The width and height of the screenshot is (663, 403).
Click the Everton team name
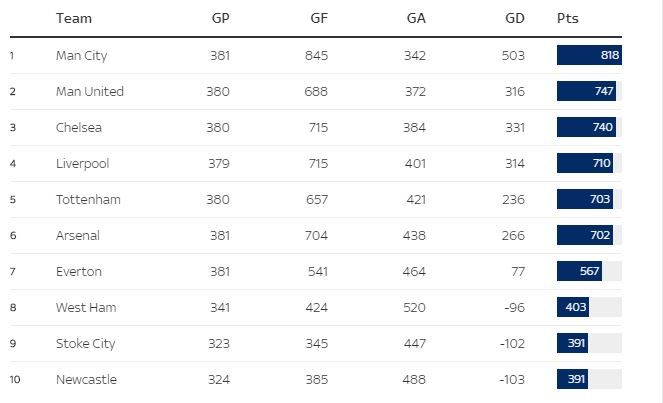[79, 272]
